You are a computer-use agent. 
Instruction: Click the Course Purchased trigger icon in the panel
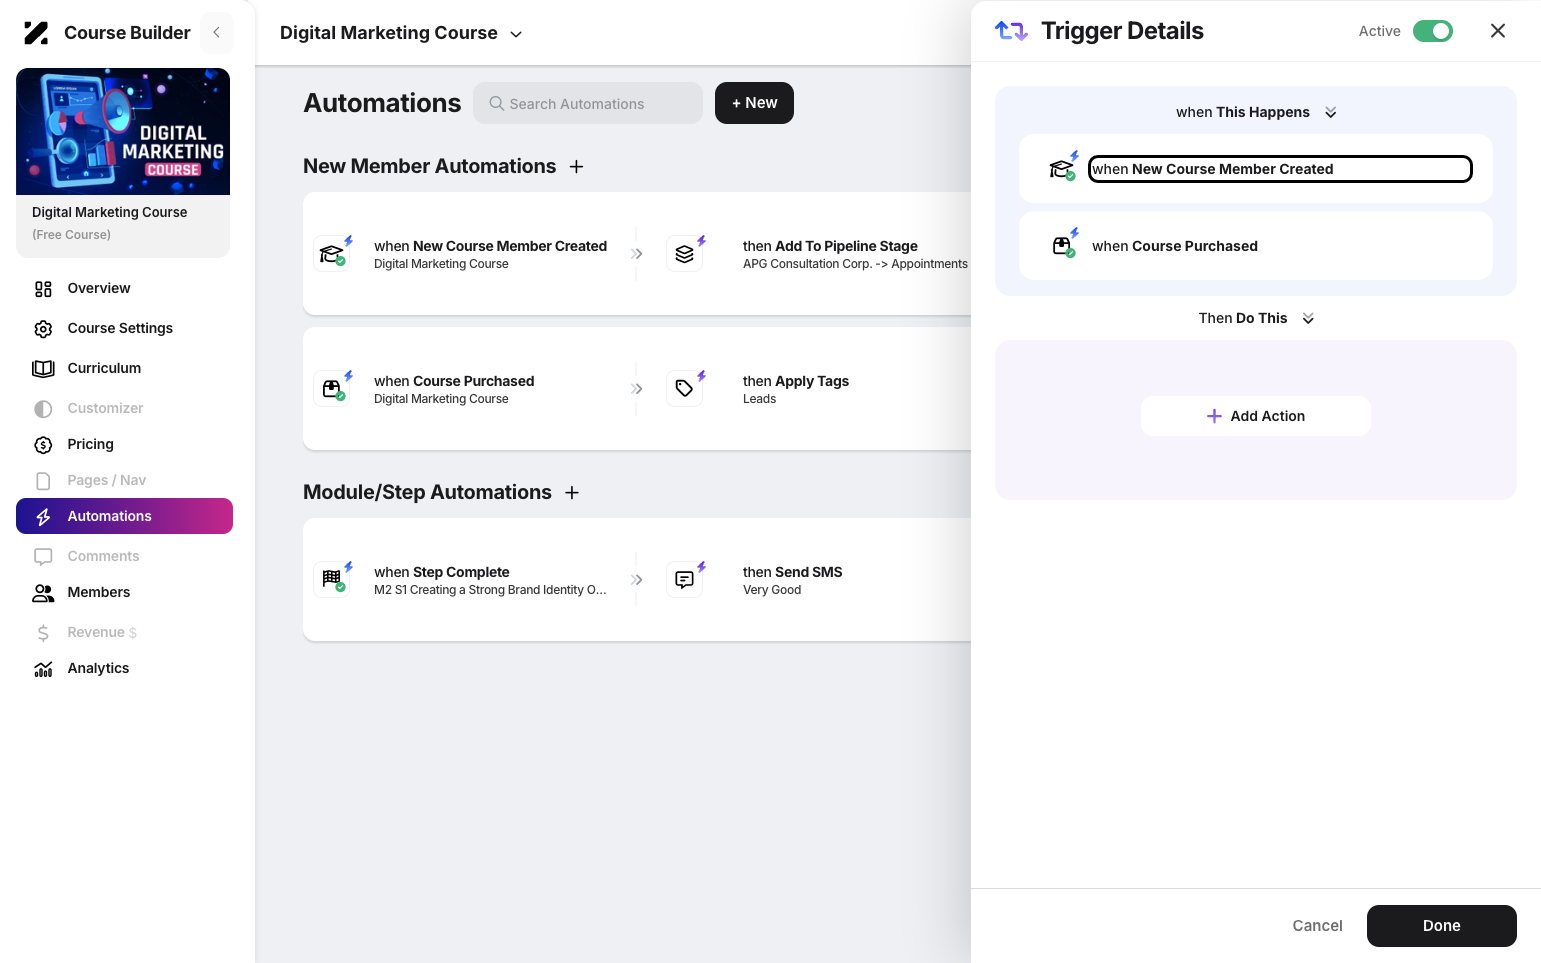[x=1063, y=245]
